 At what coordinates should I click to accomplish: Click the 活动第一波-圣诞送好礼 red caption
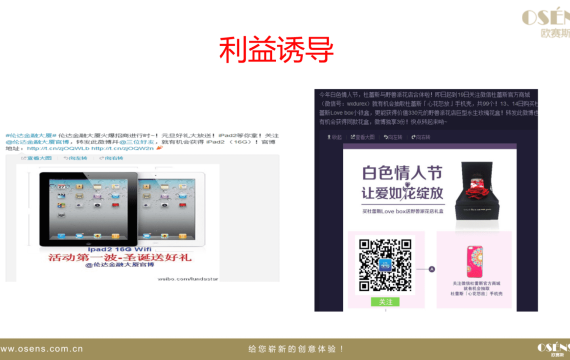click(120, 257)
